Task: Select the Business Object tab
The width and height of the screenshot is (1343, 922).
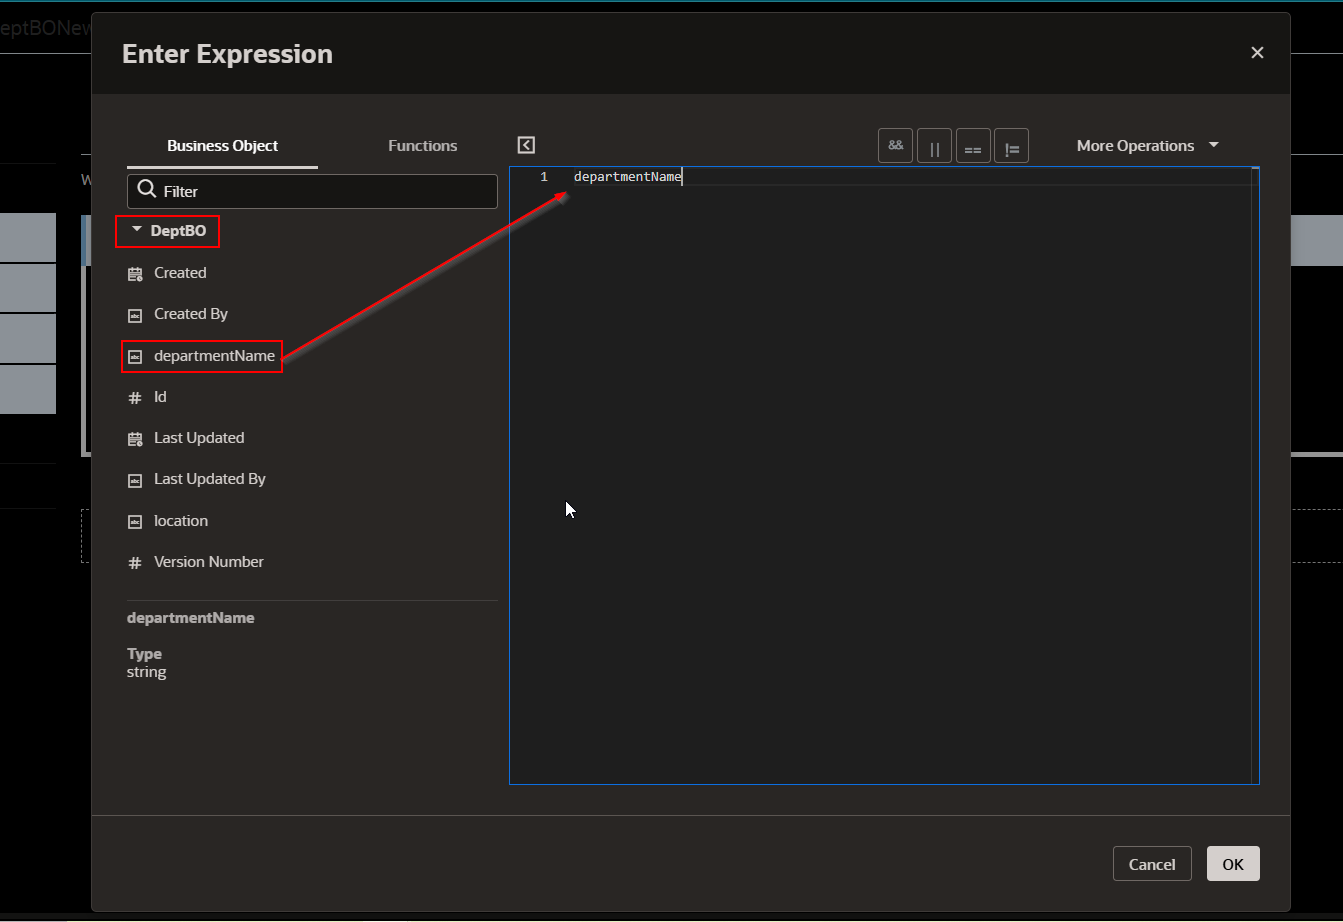Action: (x=222, y=145)
